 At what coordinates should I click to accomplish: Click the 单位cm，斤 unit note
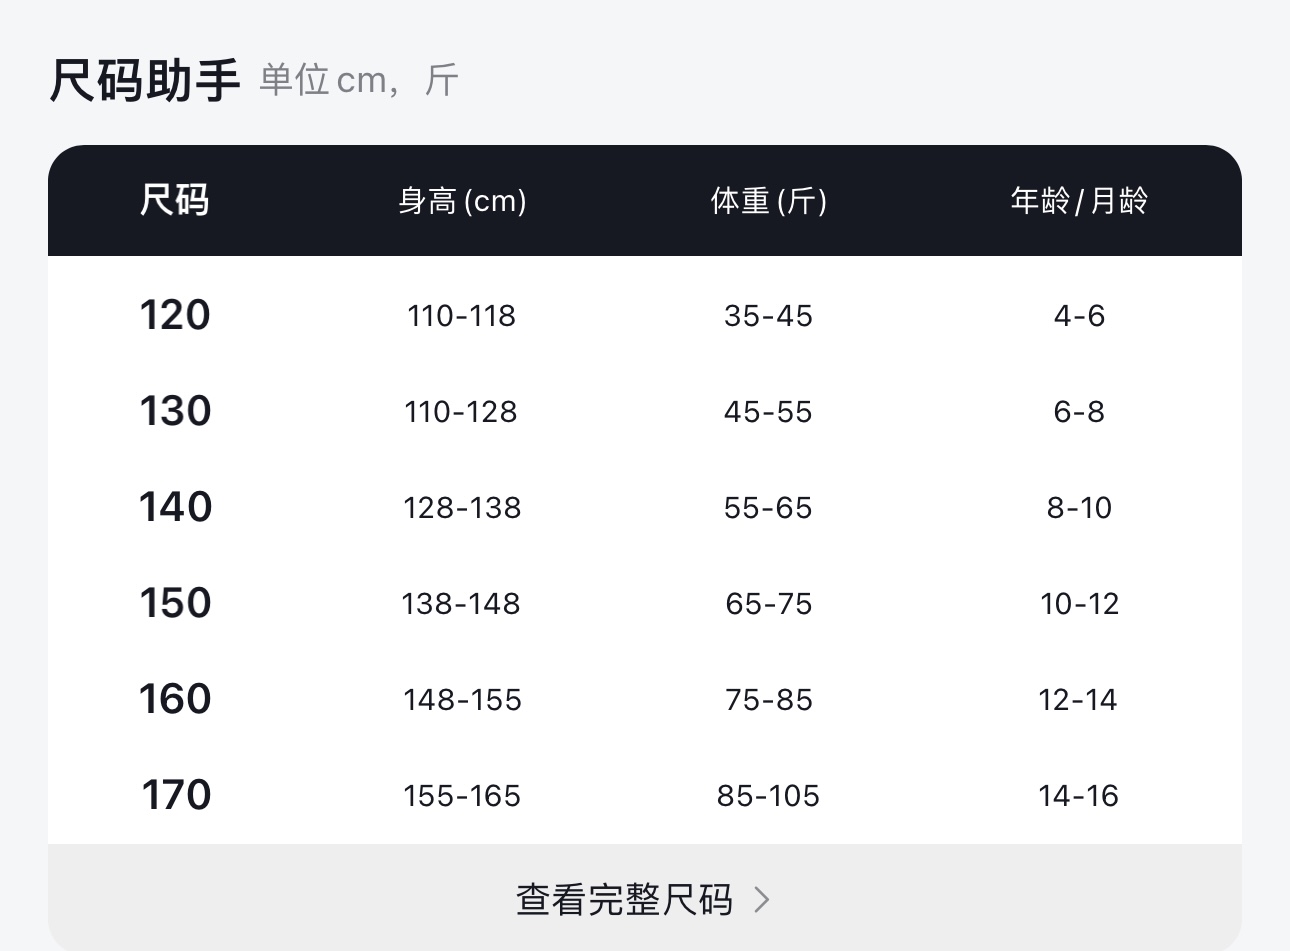pos(359,80)
